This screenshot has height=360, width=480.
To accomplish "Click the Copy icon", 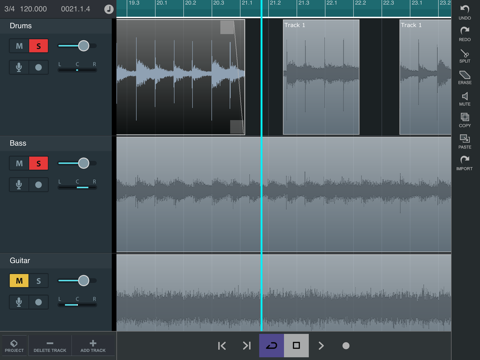I will tap(465, 120).
